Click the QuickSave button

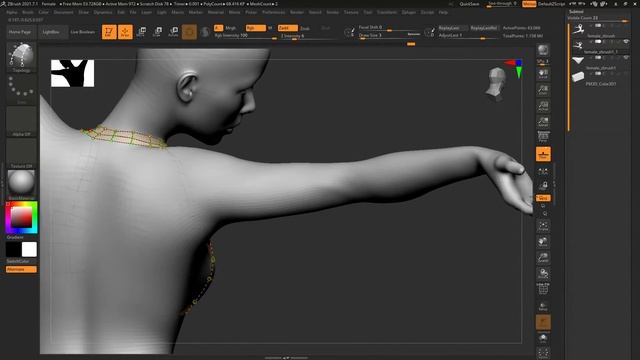point(469,4)
